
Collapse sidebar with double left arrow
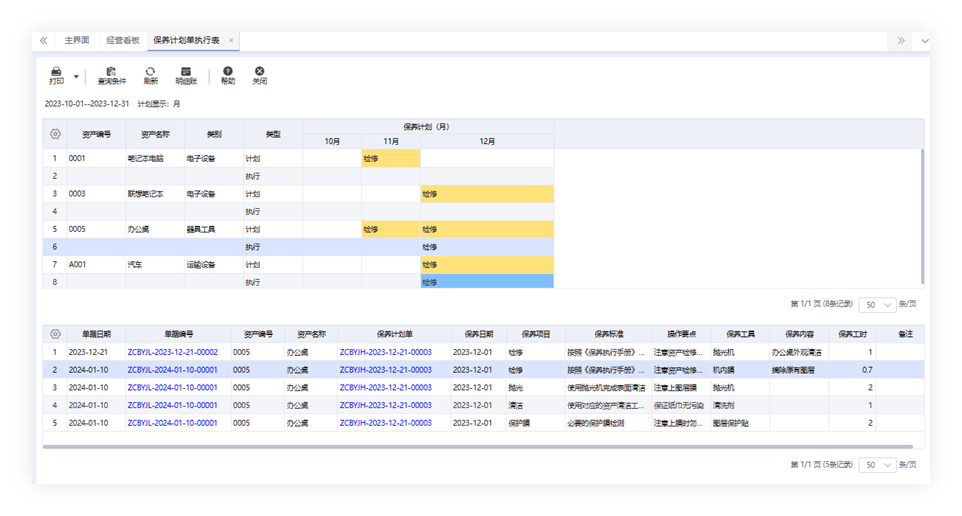[x=43, y=41]
